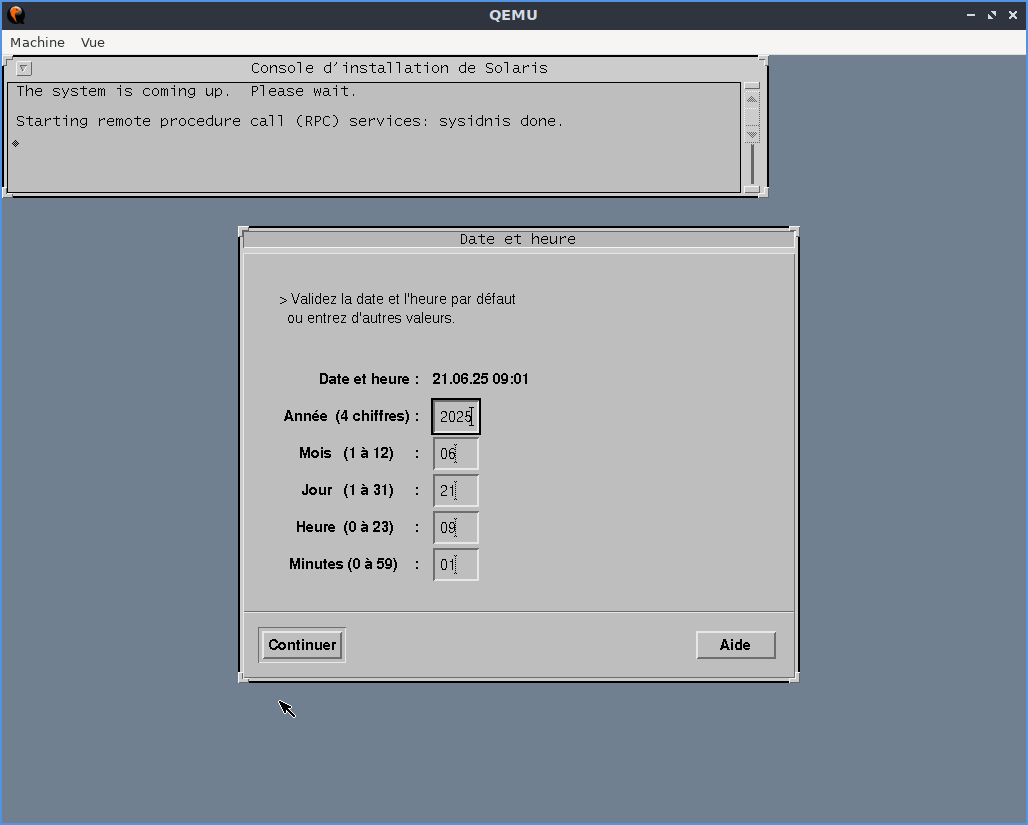This screenshot has width=1028, height=825.
Task: Click the QEMU logo icon in title bar
Action: [x=16, y=14]
